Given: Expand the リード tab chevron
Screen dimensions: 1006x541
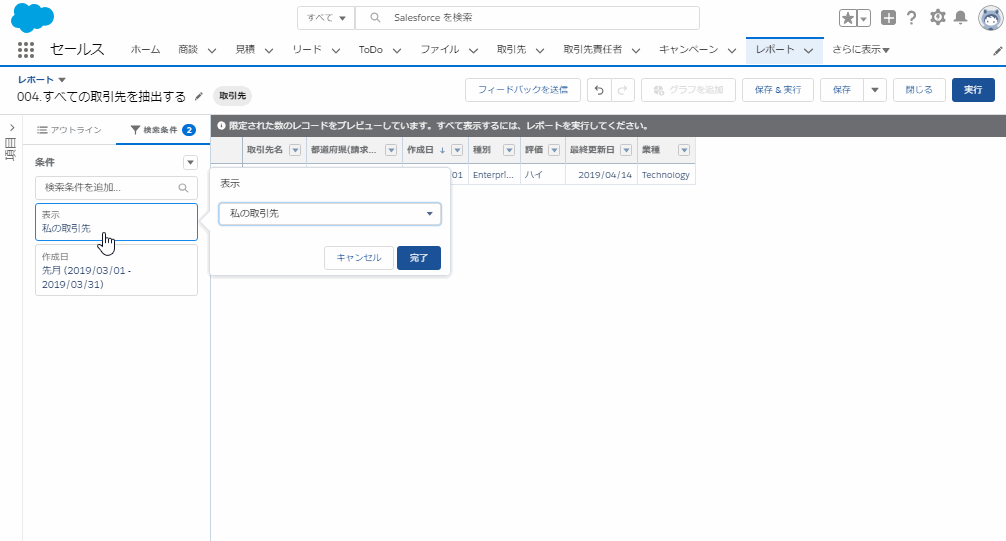Looking at the screenshot, I should point(335,50).
